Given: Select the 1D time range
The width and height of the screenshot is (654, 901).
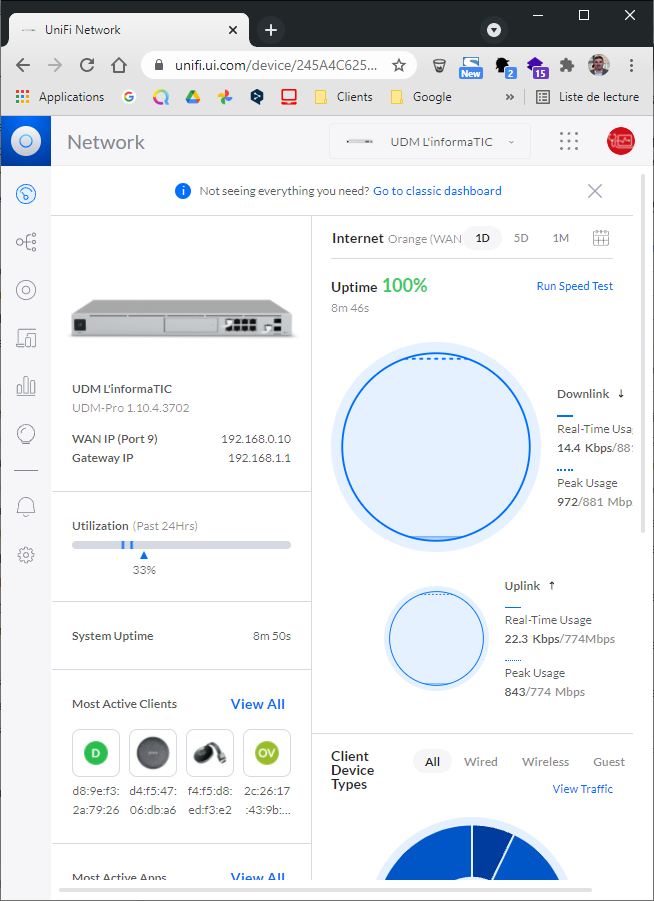Looking at the screenshot, I should click(482, 238).
